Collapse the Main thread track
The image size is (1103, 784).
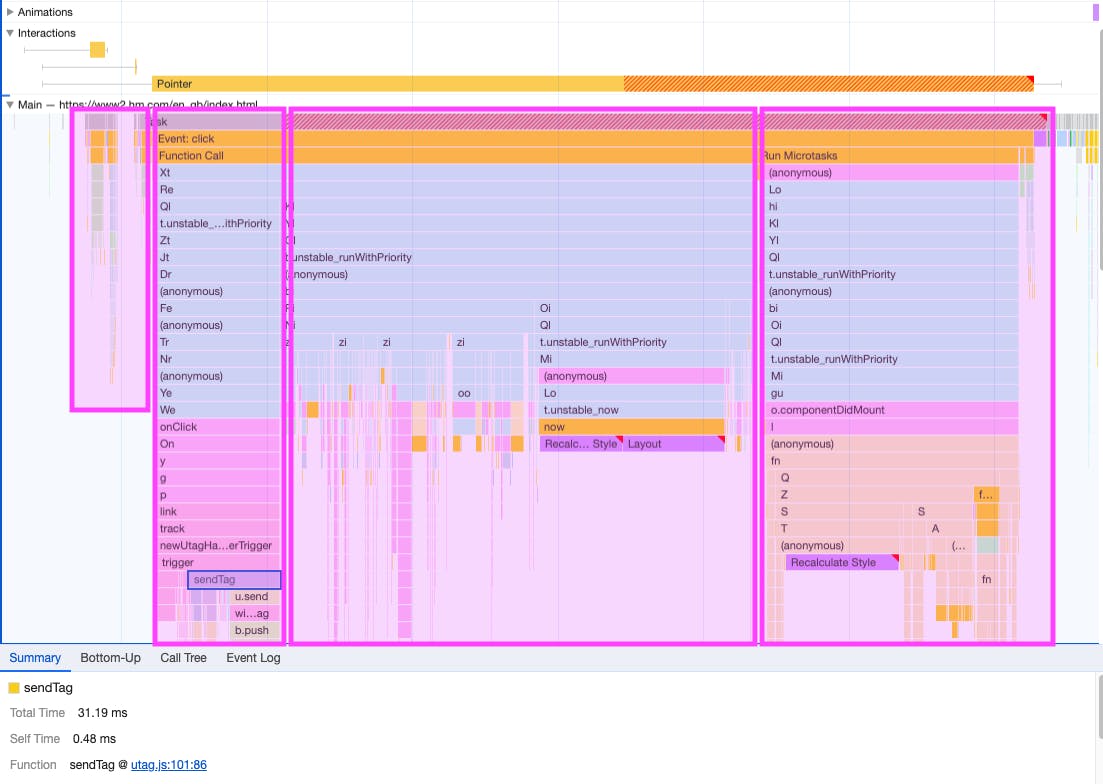point(10,104)
